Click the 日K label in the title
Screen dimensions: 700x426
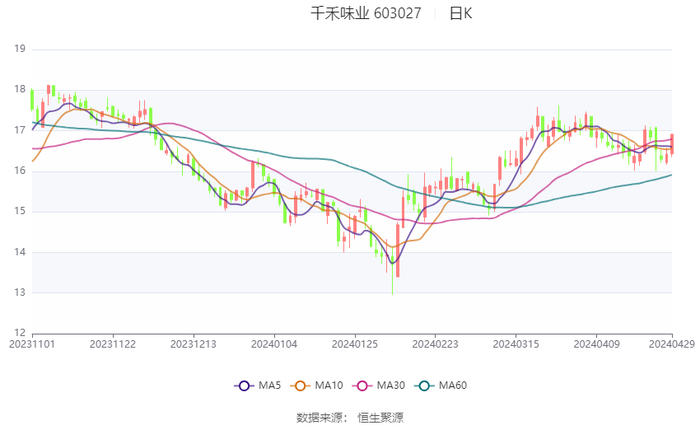(460, 13)
